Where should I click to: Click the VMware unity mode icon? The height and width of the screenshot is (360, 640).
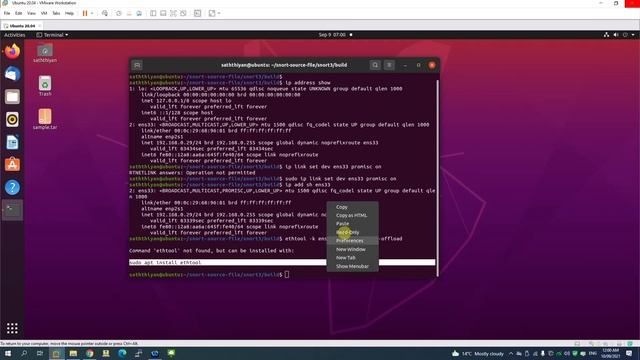point(183,13)
